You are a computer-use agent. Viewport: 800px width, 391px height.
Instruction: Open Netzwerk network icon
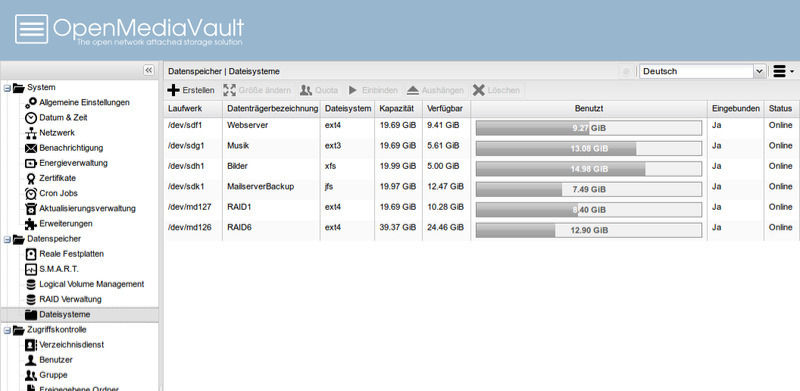click(31, 133)
